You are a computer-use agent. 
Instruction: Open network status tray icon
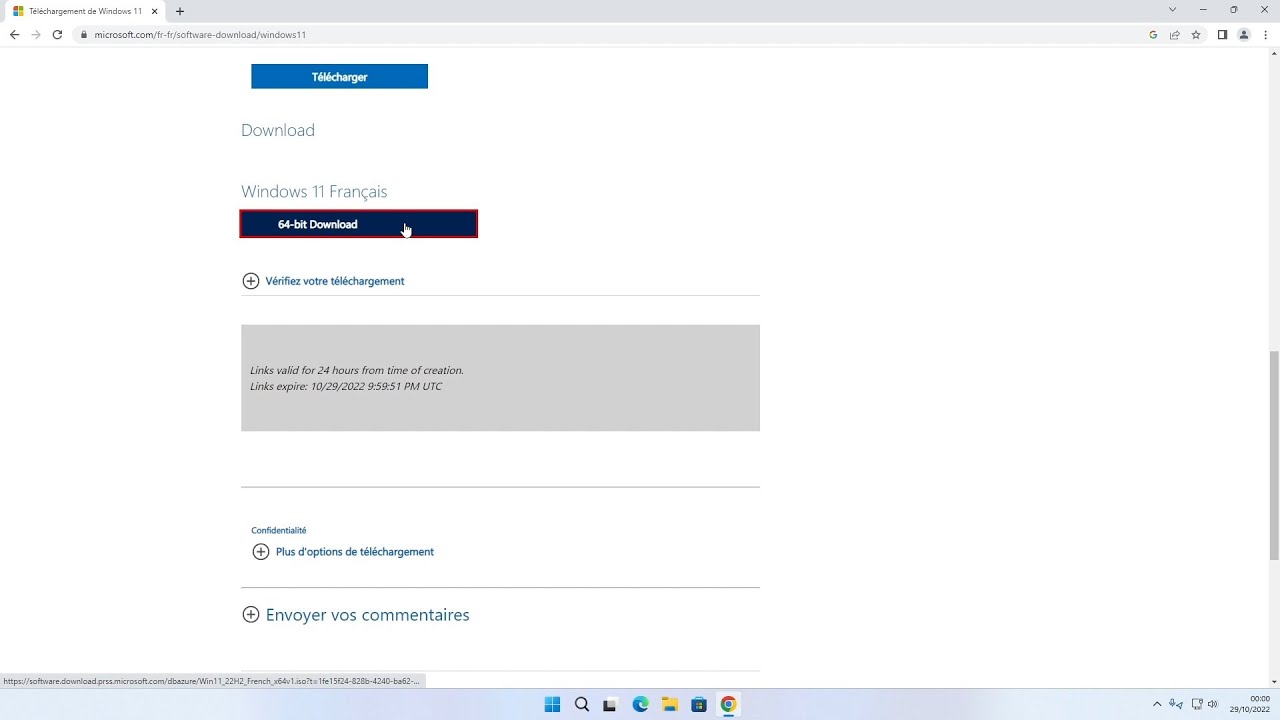1197,704
